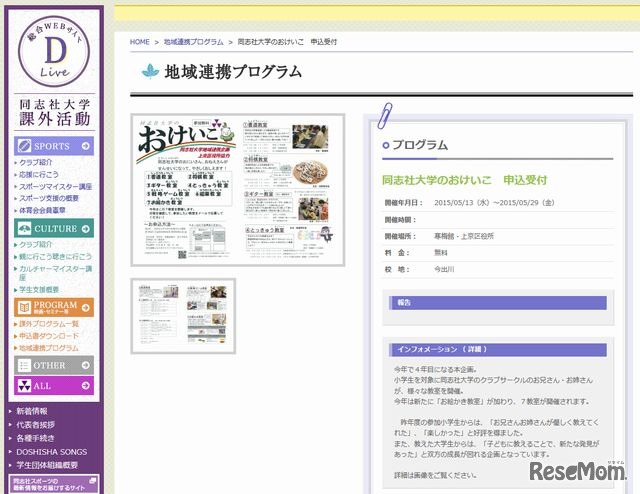The image size is (640, 494).
Task: Click the arrow icon on the ALL button
Action: [x=85, y=385]
